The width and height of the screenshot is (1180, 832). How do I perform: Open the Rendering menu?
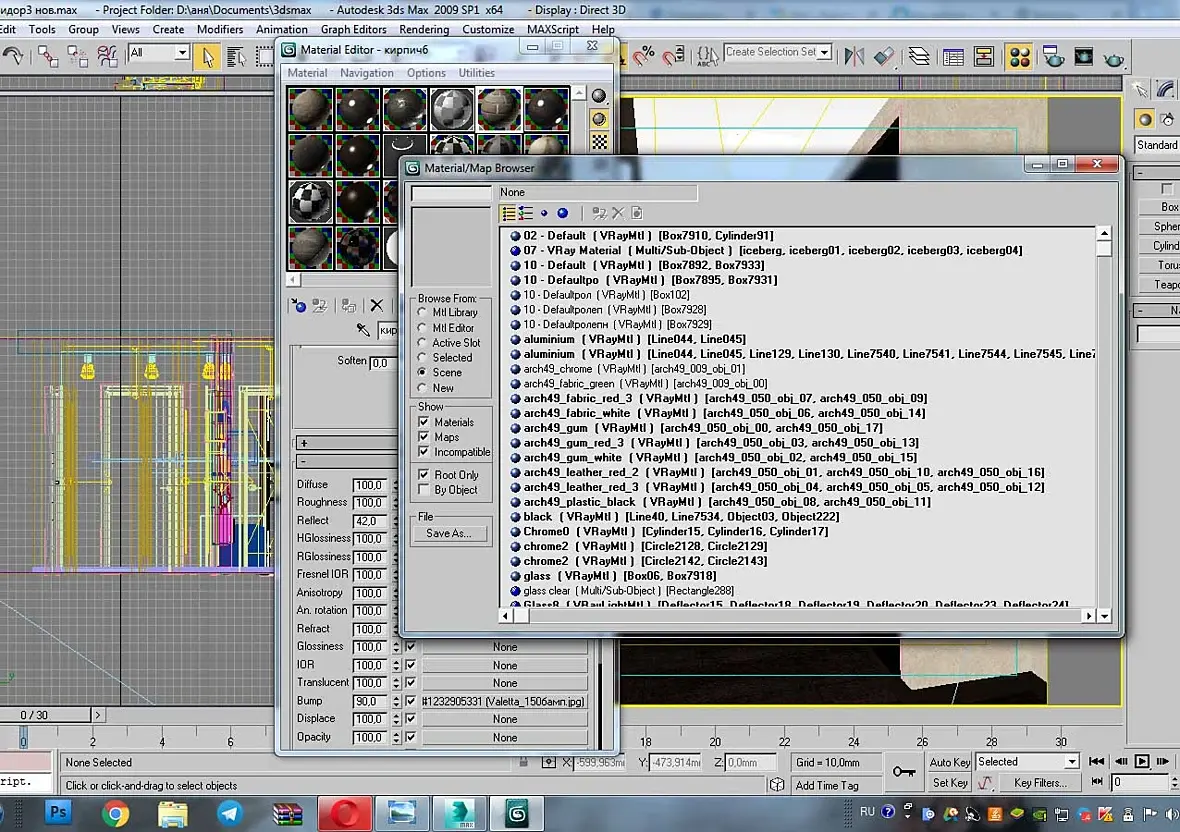pyautogui.click(x=424, y=29)
